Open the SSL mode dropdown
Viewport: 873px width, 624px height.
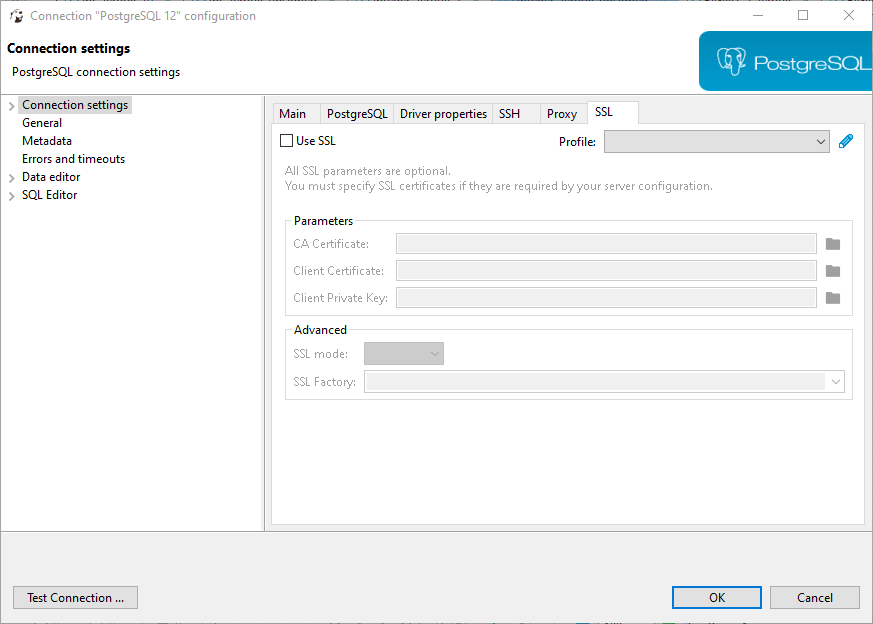404,353
